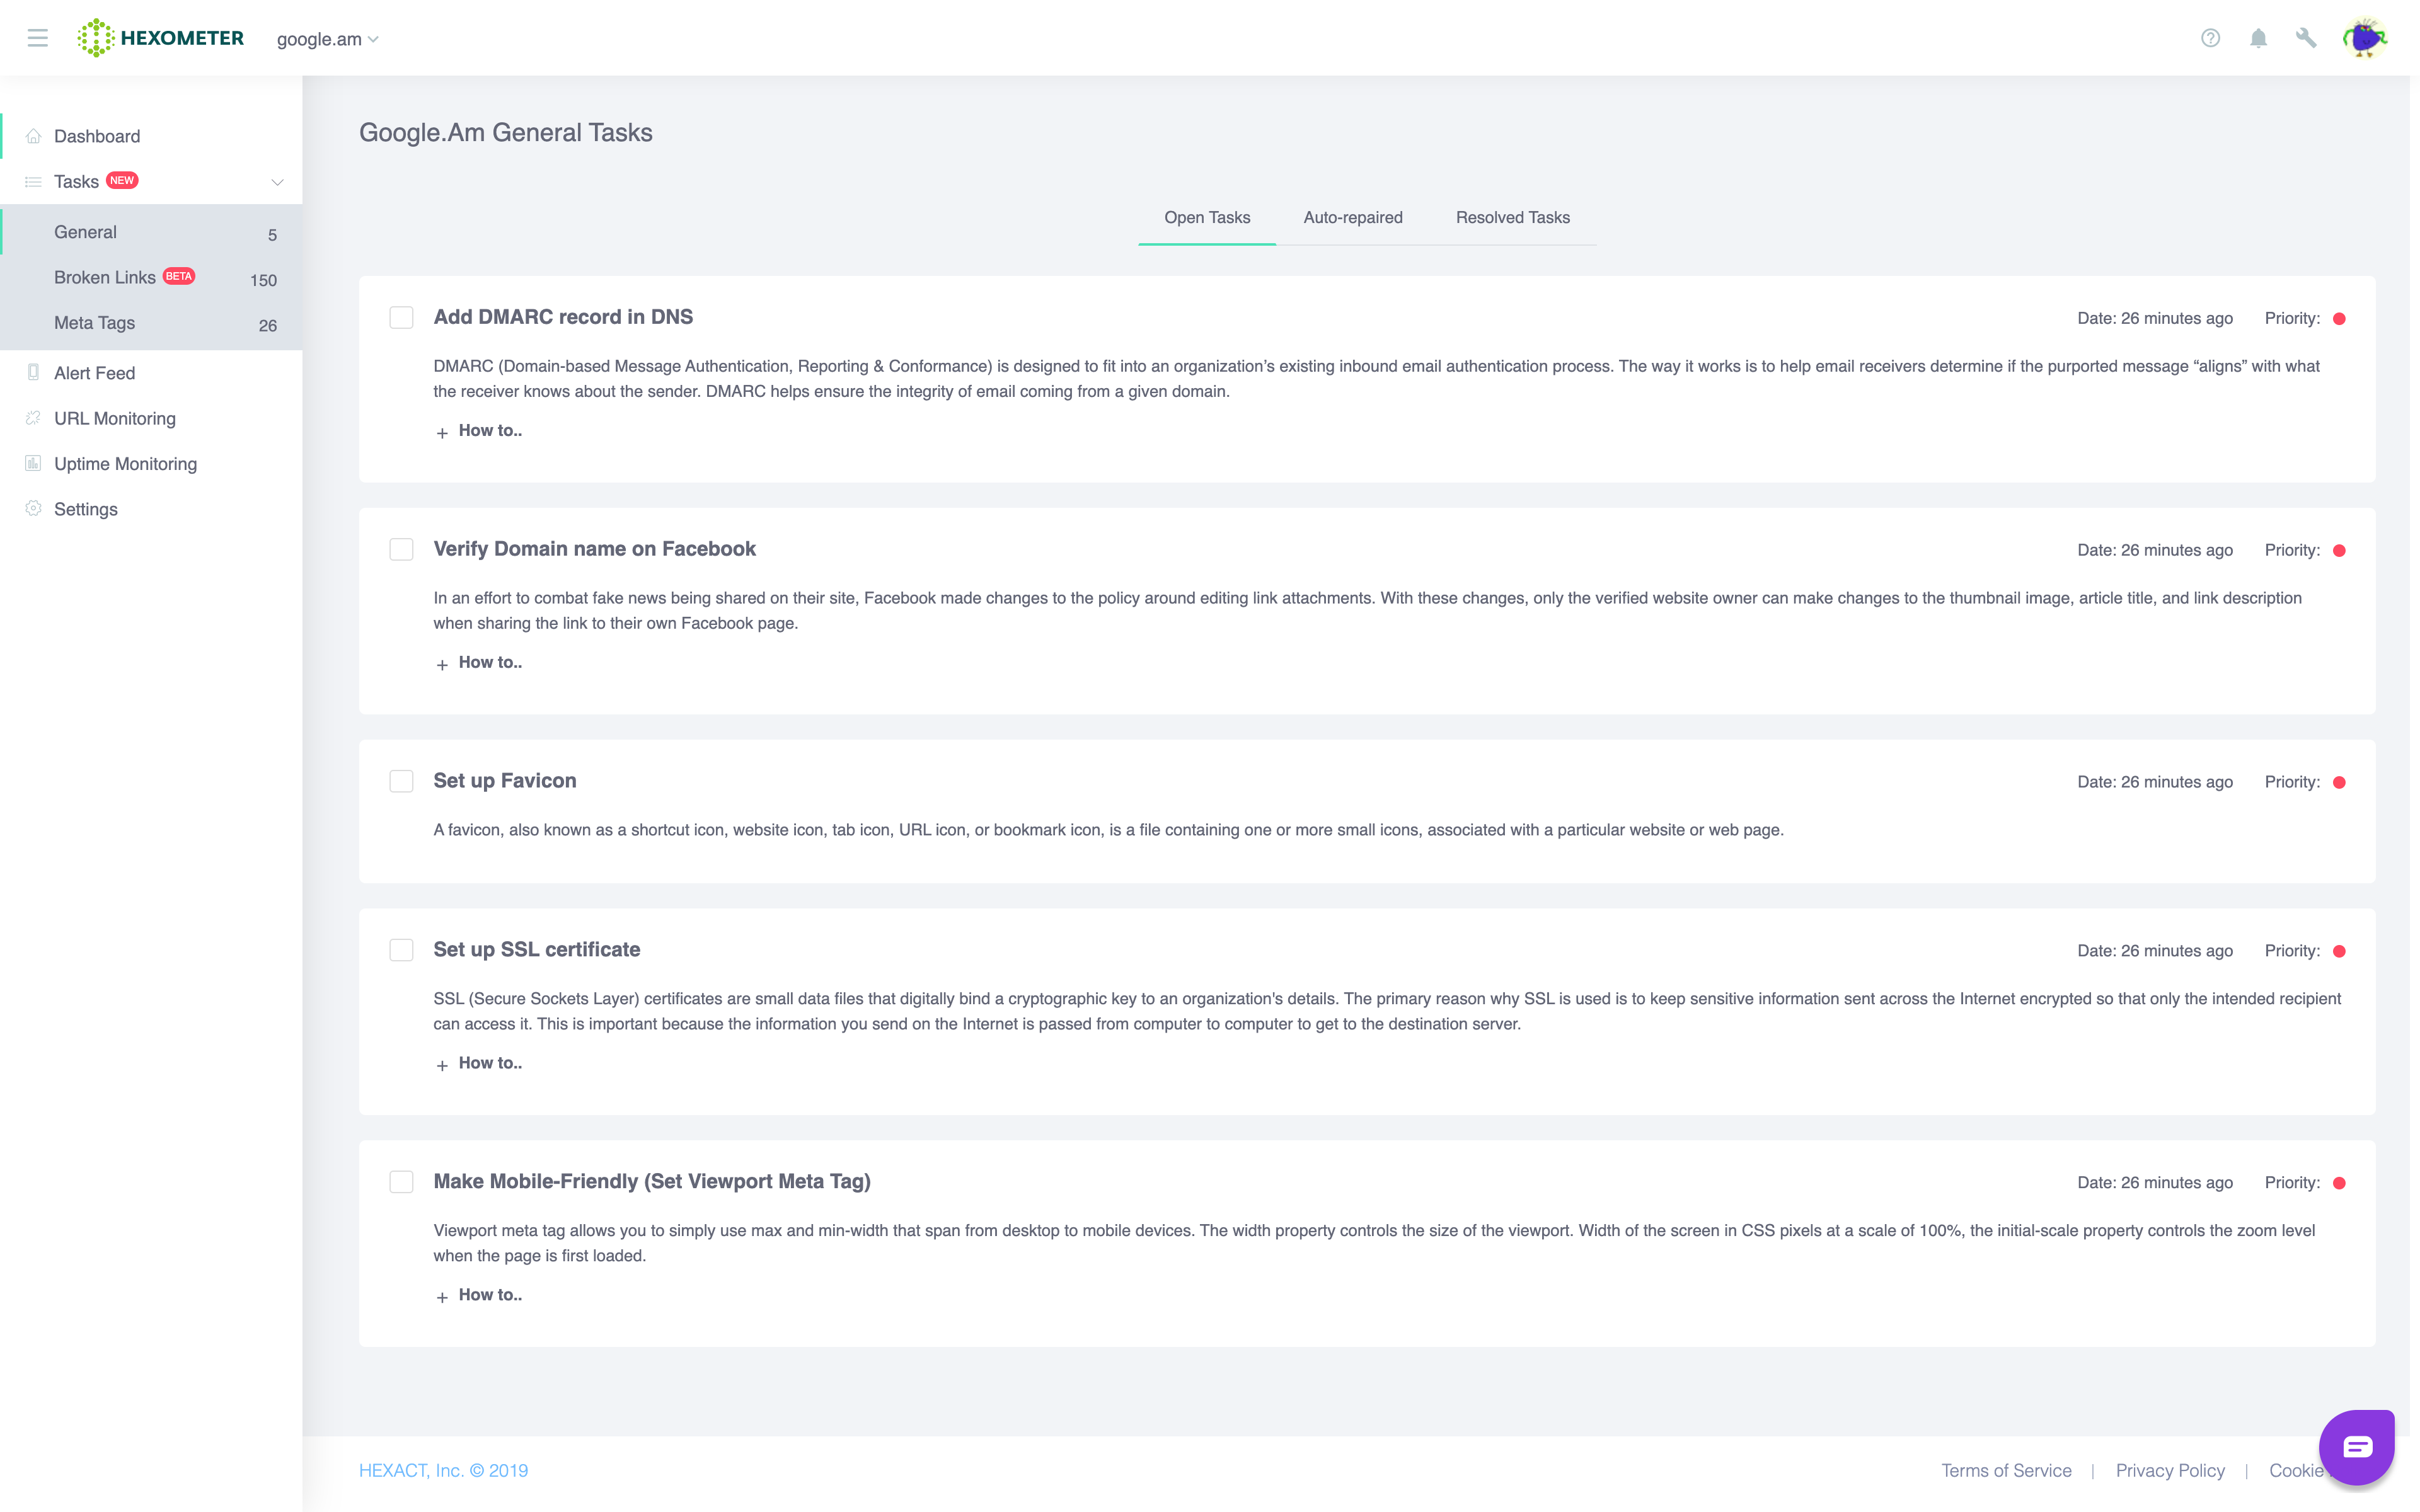The width and height of the screenshot is (2420, 1512).
Task: Open the Privacy Policy link
Action: 2170,1470
